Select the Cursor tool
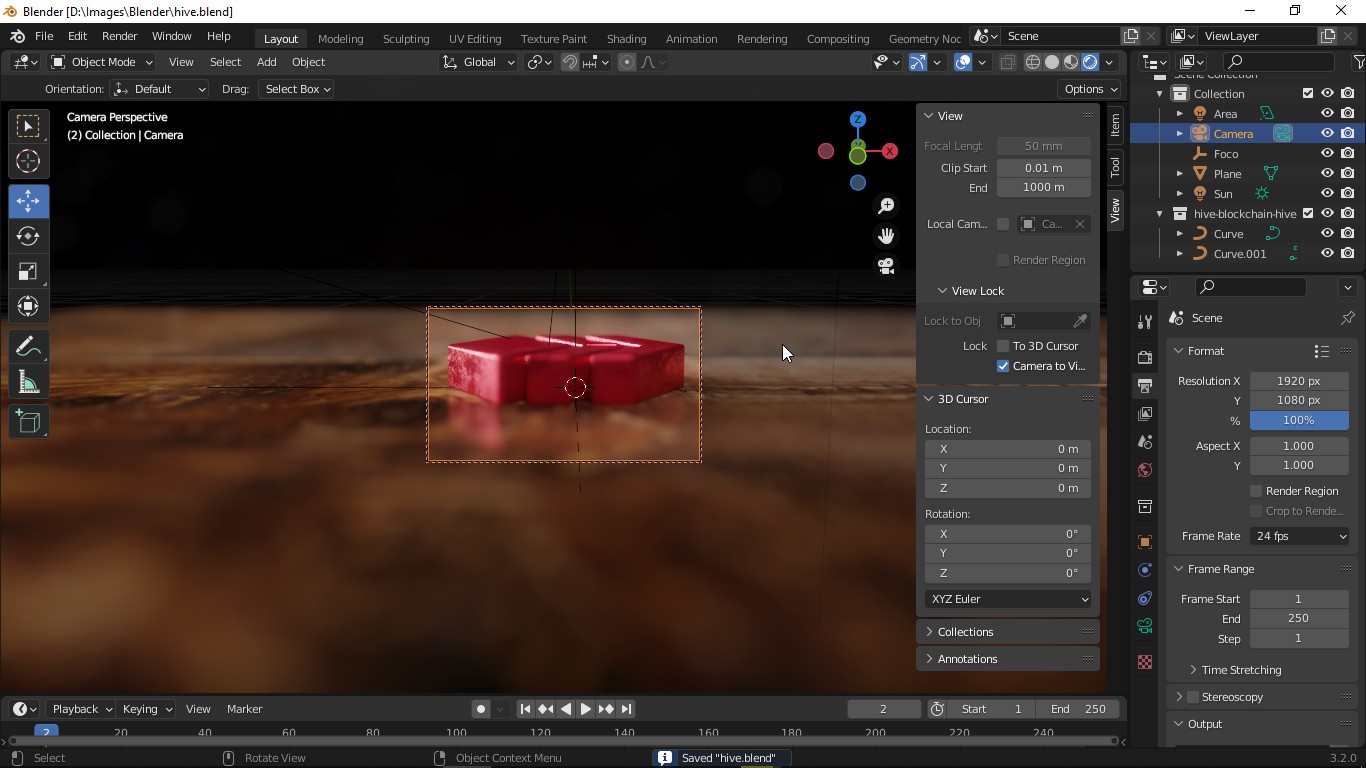1366x768 pixels. pos(28,161)
